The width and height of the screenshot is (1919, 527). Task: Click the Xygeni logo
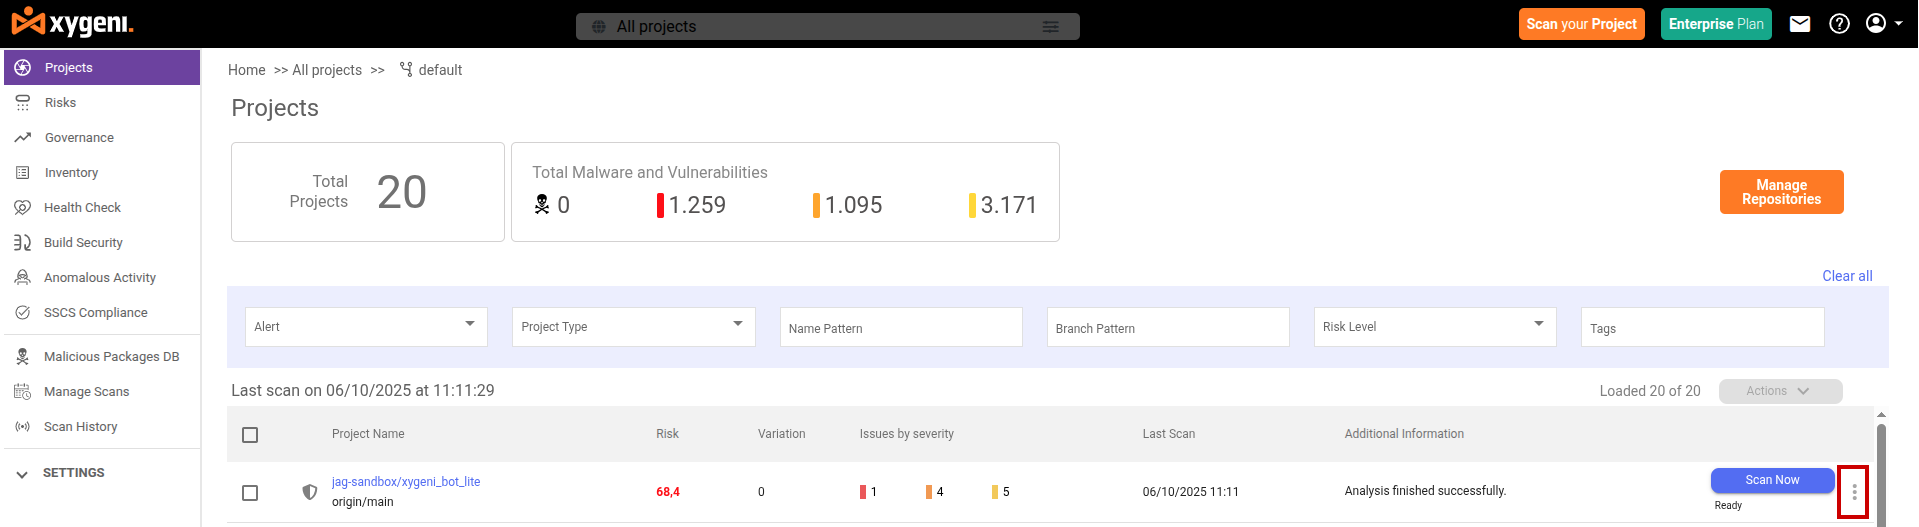coord(72,22)
